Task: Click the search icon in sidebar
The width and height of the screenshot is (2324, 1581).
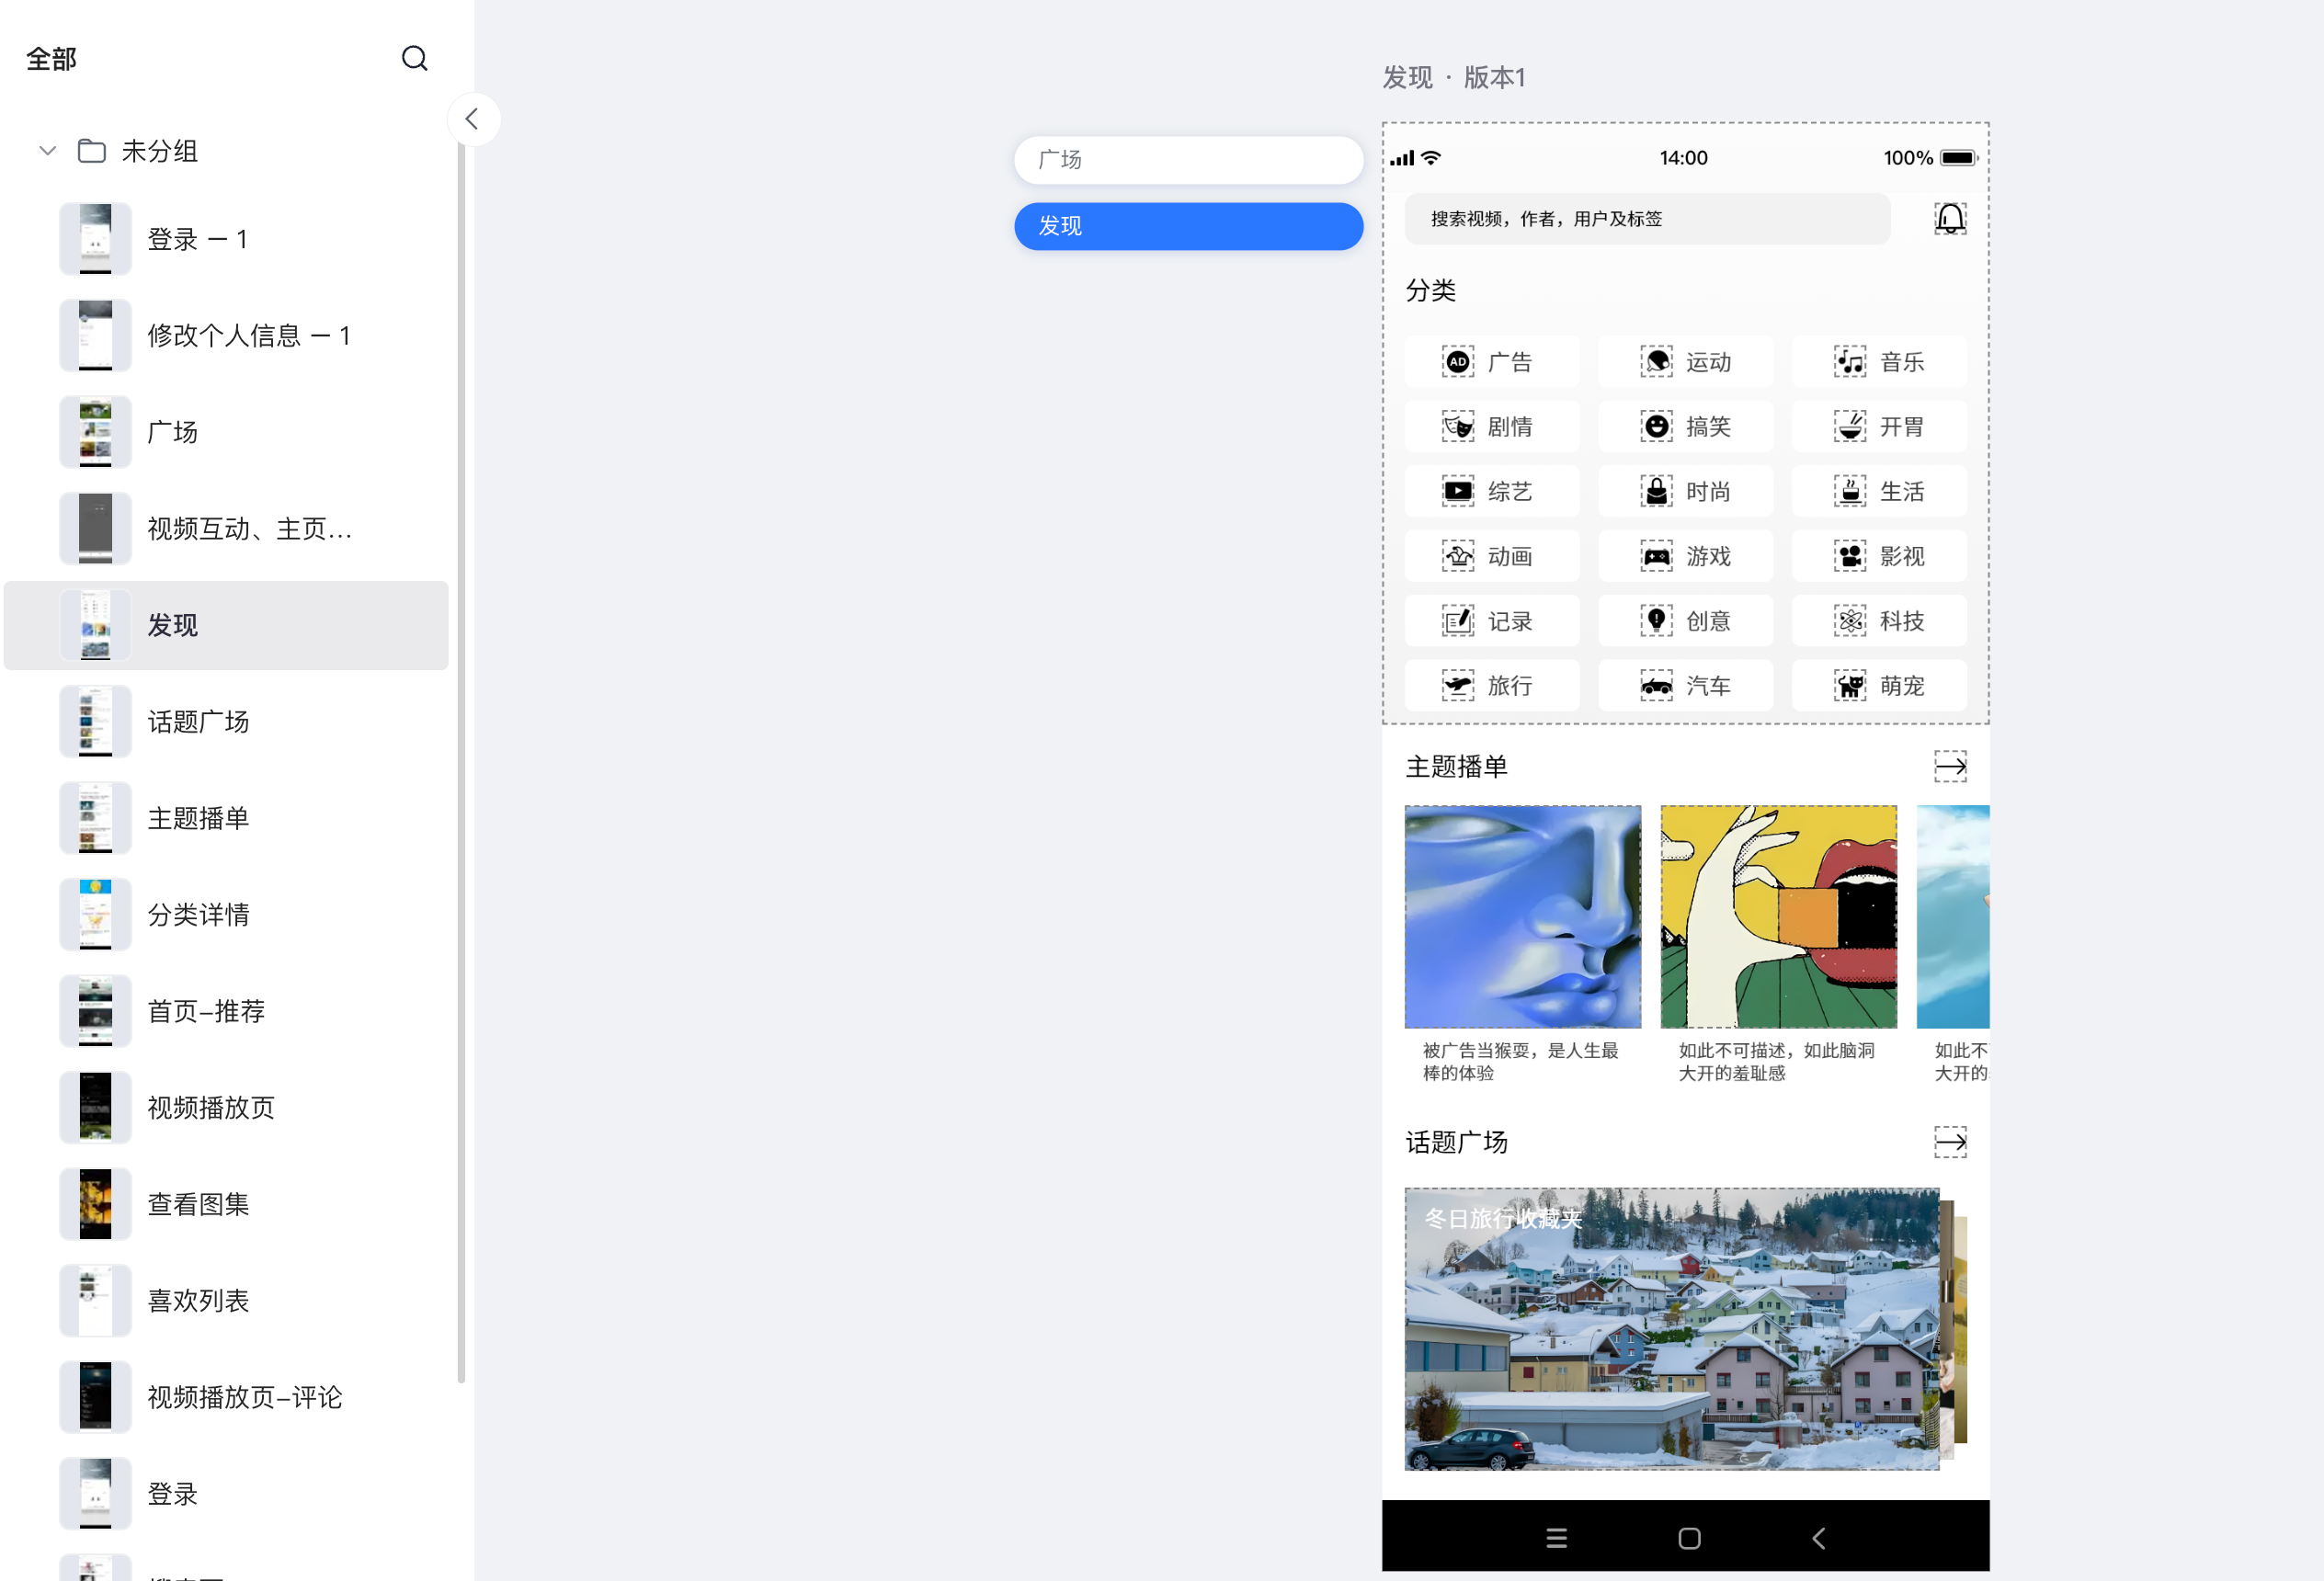Action: point(414,59)
